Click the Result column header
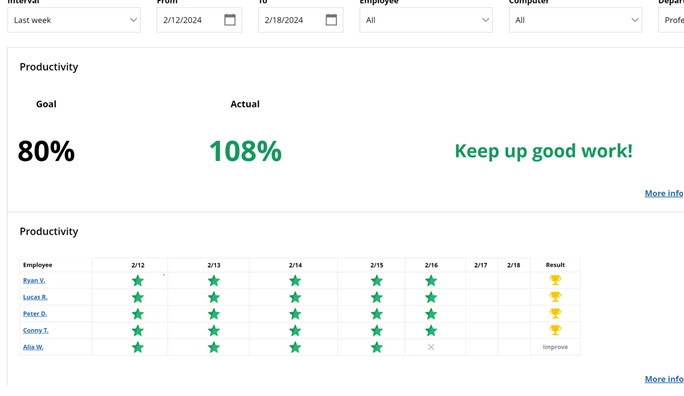This screenshot has height=396, width=684. click(555, 265)
